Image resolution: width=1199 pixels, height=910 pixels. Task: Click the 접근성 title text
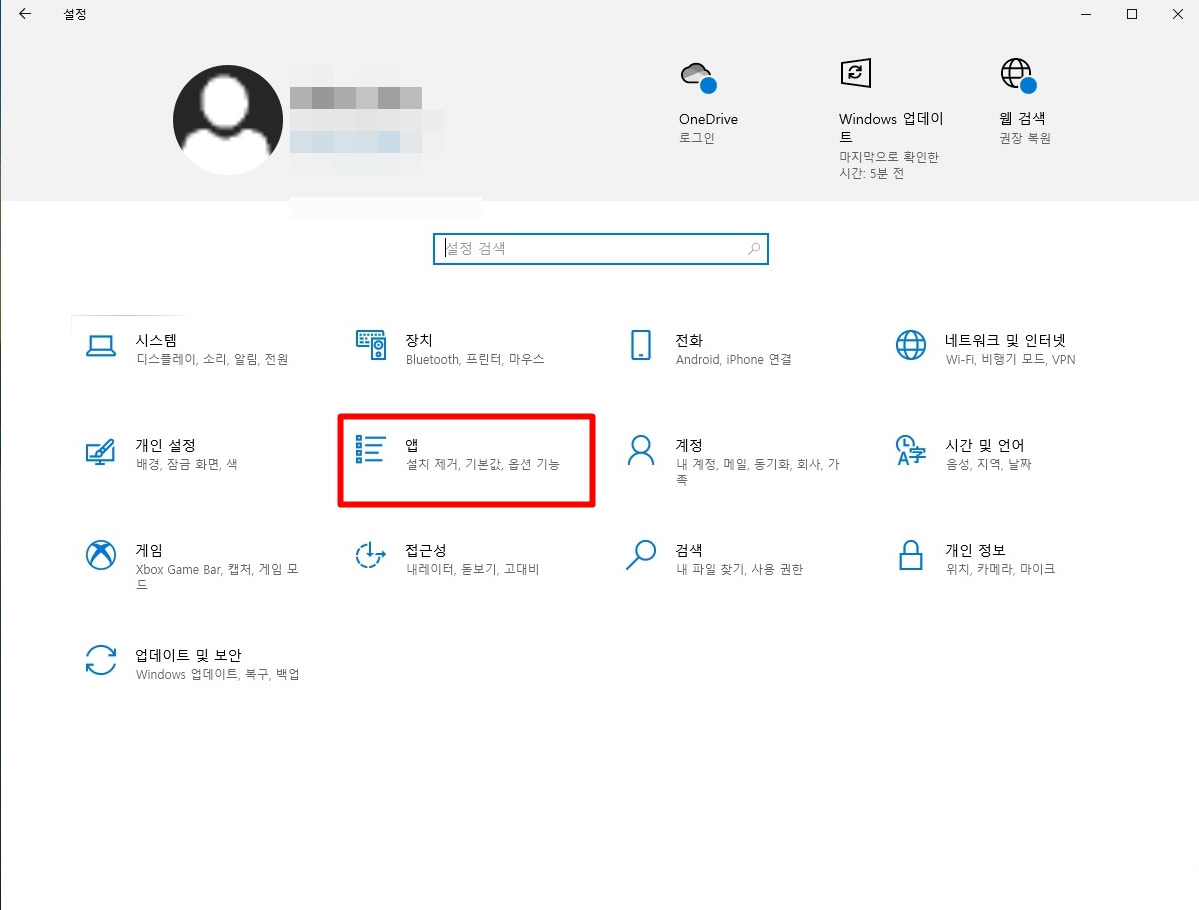coord(426,550)
